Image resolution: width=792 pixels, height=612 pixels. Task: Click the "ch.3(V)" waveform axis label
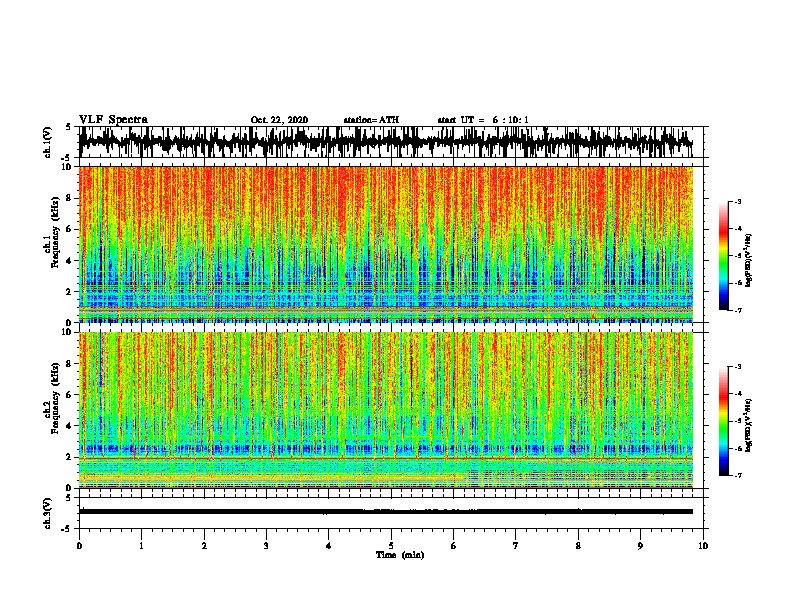(x=48, y=514)
